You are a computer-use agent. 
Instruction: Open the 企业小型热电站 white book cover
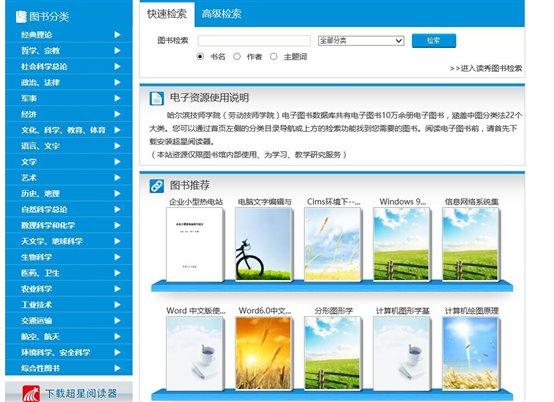(x=195, y=244)
